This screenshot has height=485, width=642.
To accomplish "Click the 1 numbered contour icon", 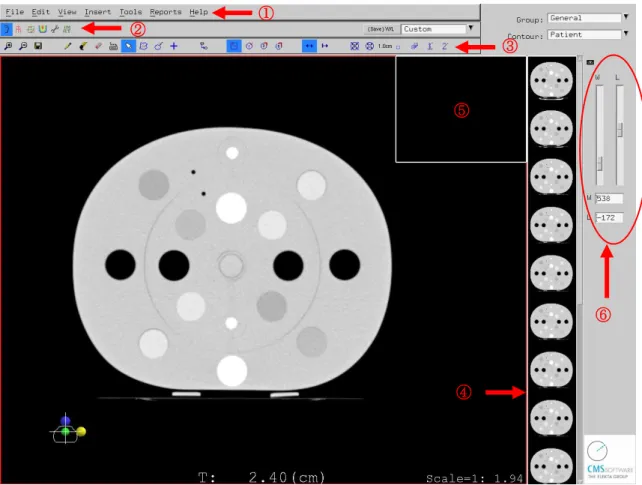I will pos(430,46).
